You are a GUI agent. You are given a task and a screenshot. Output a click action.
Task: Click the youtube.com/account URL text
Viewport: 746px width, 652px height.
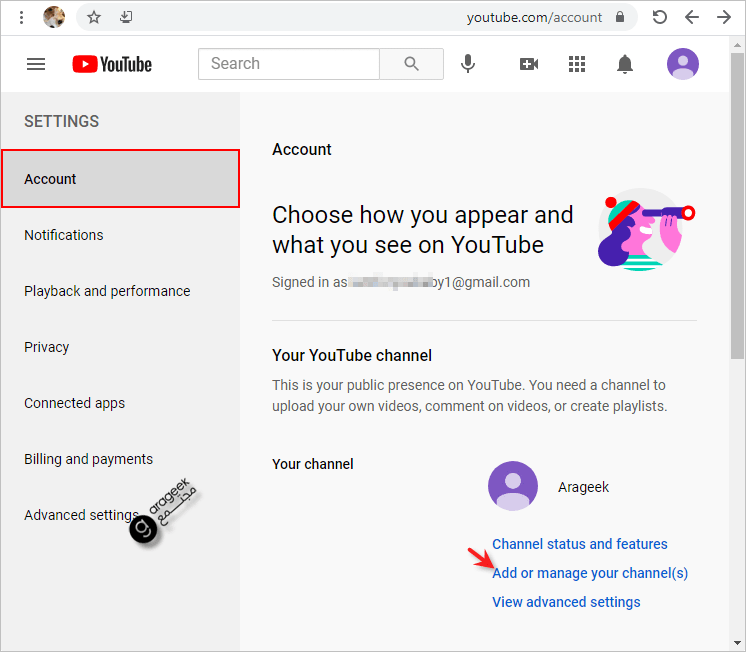[x=534, y=18]
